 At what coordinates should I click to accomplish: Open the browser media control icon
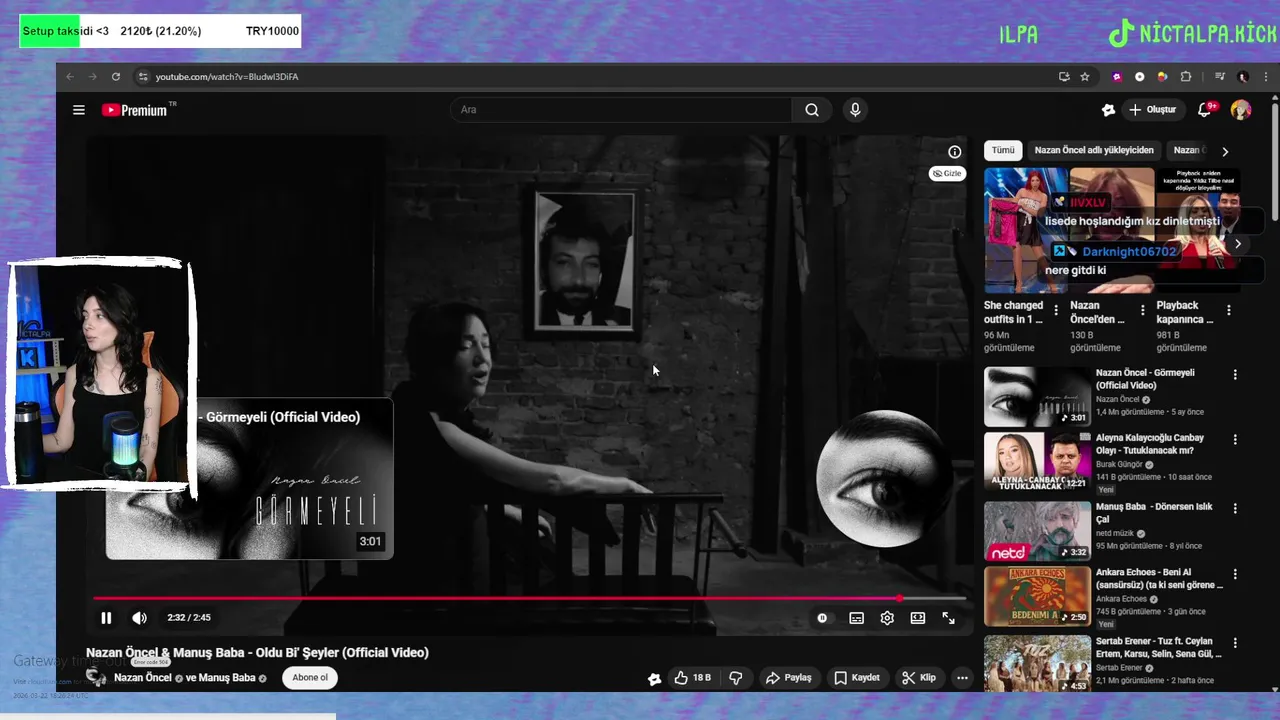[1220, 77]
